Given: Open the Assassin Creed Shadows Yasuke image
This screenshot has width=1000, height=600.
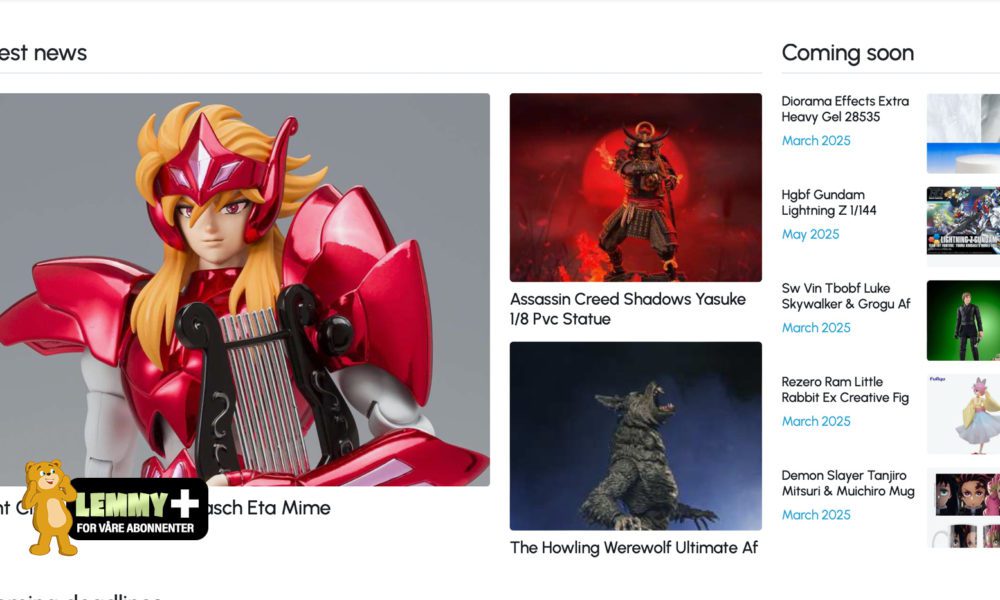Looking at the screenshot, I should (x=635, y=187).
